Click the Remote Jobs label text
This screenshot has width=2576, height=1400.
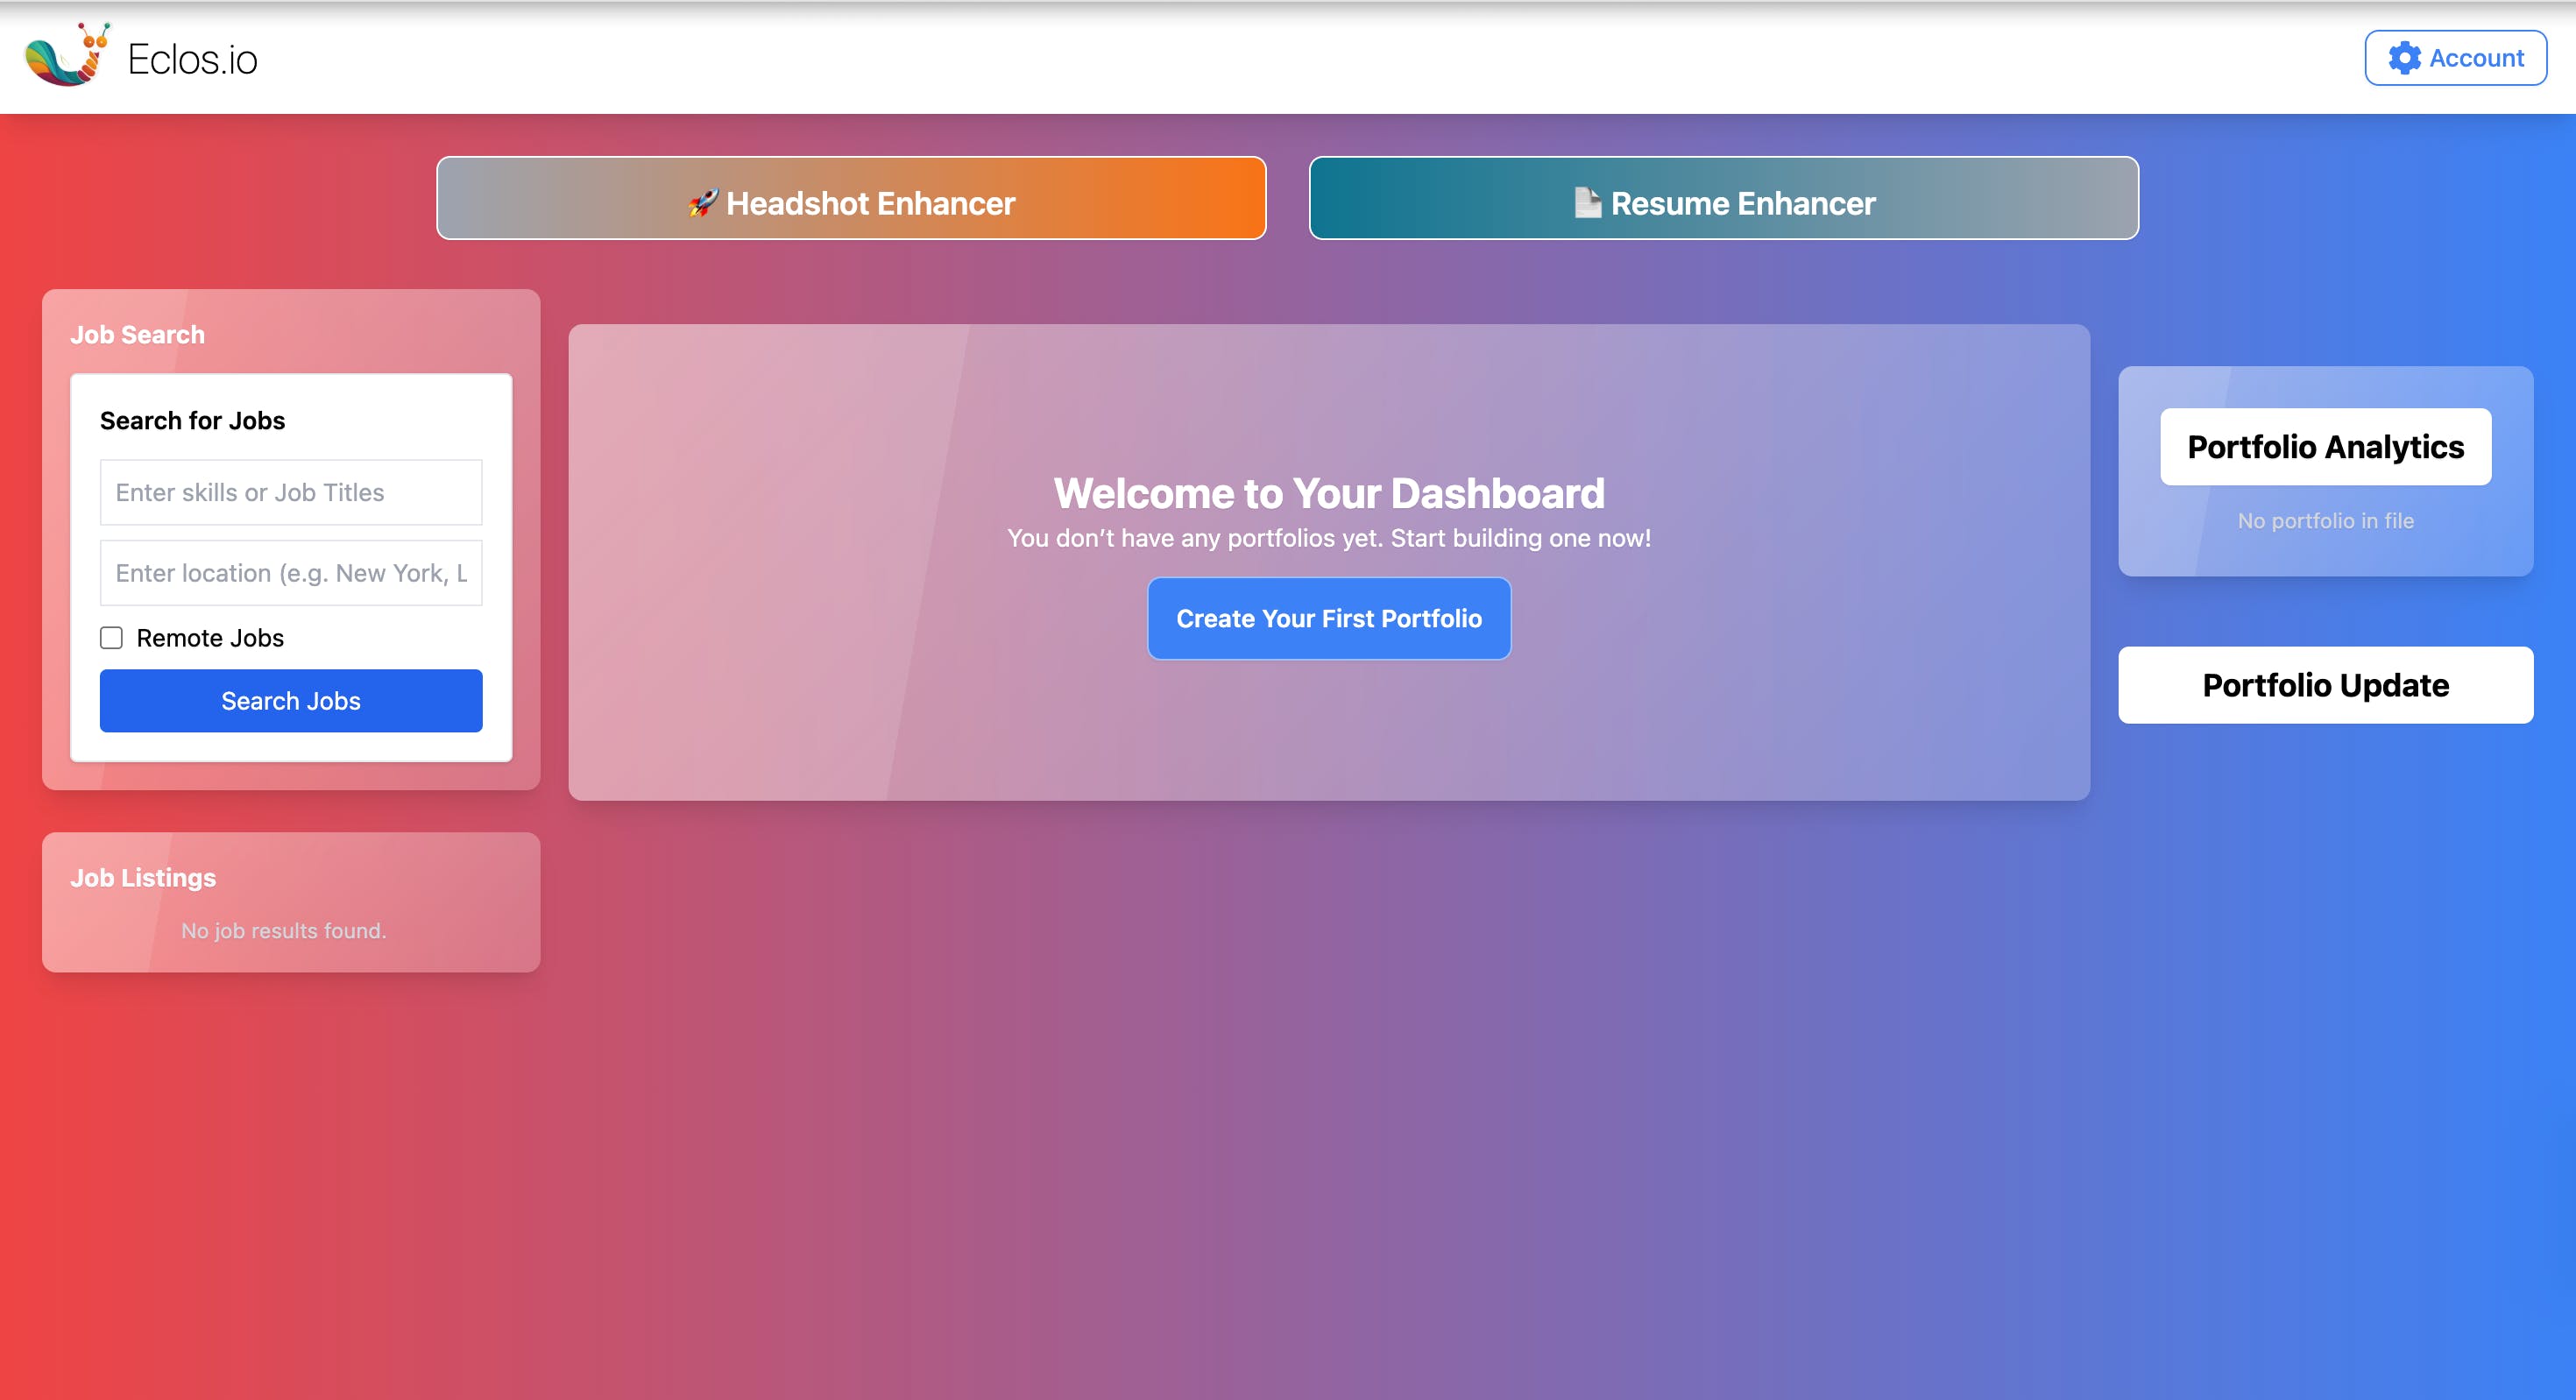click(210, 638)
